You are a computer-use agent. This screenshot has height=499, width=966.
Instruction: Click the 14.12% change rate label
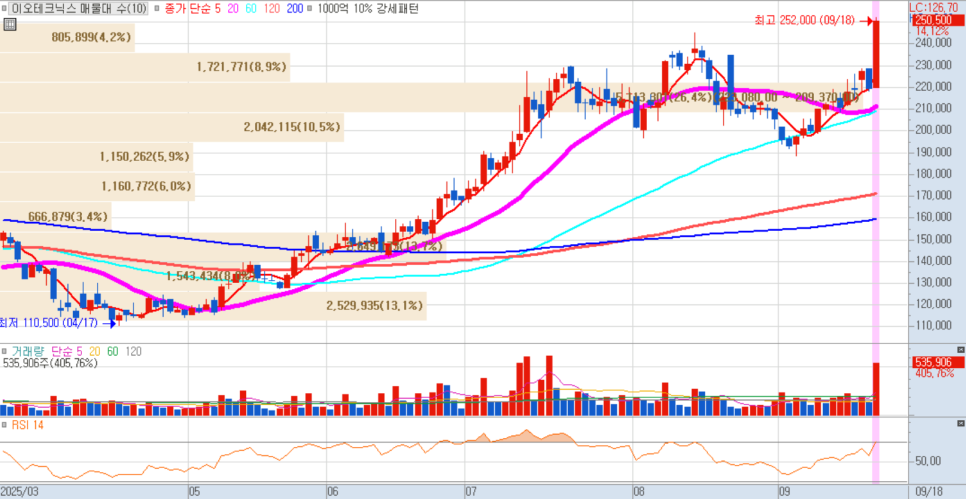(x=933, y=31)
